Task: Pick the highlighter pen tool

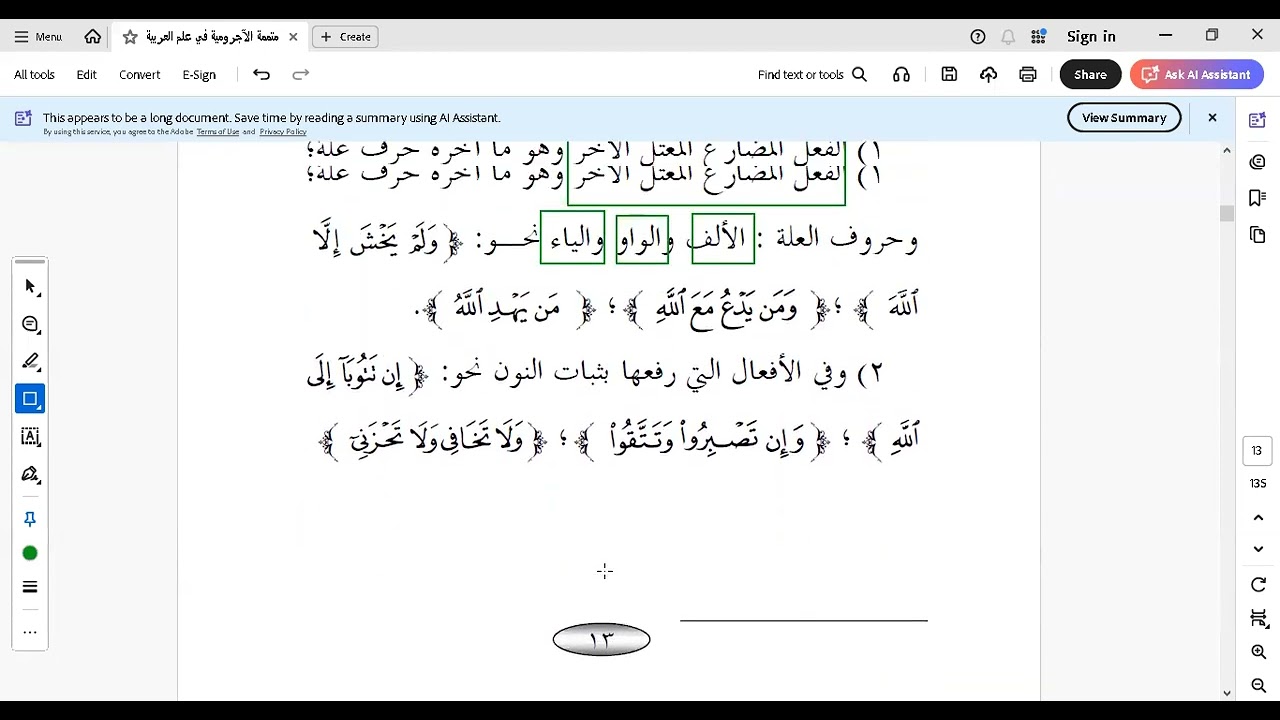Action: [30, 361]
